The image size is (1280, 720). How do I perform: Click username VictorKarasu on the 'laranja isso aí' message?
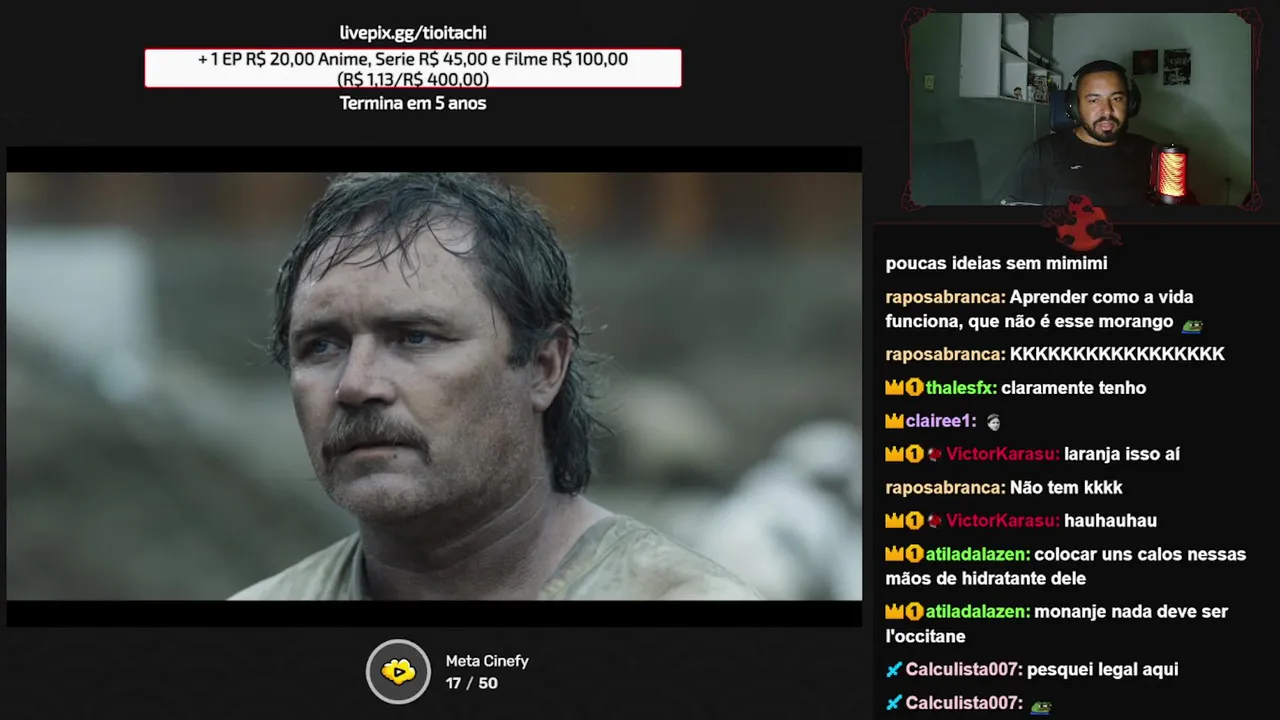1003,454
